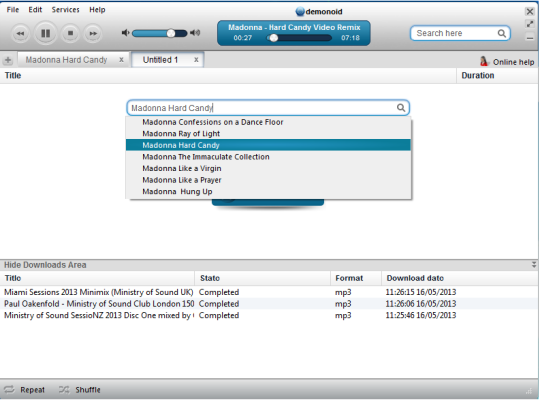The image size is (540, 404).
Task: Open the Services menu
Action: pos(65,10)
